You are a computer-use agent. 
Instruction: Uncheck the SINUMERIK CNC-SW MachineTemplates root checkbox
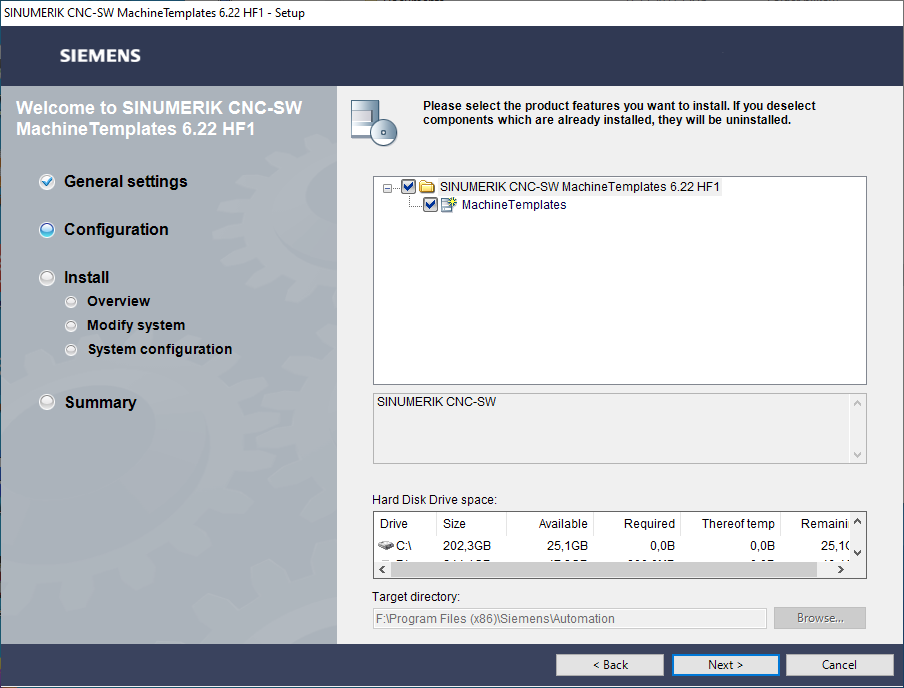click(408, 187)
